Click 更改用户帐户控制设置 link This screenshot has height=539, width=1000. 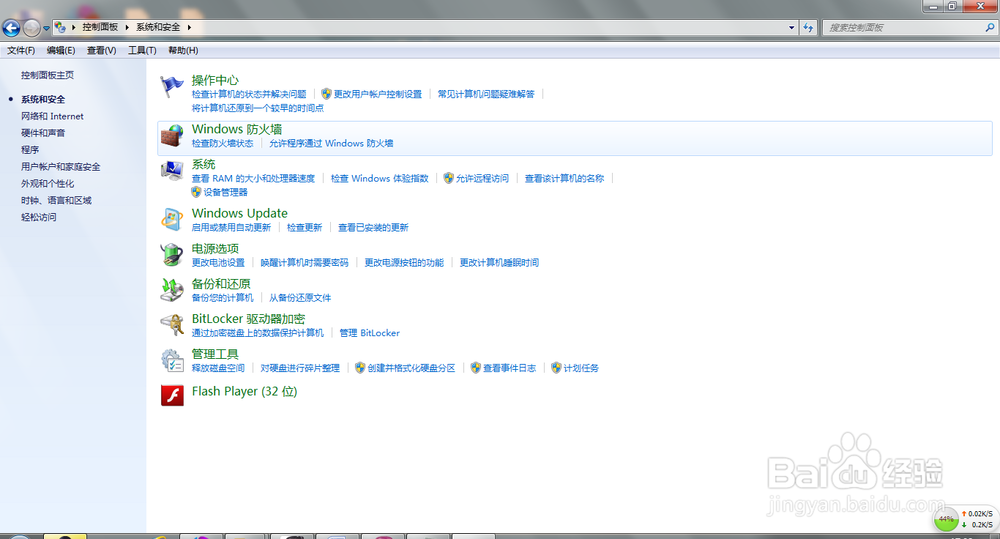pyautogui.click(x=378, y=94)
